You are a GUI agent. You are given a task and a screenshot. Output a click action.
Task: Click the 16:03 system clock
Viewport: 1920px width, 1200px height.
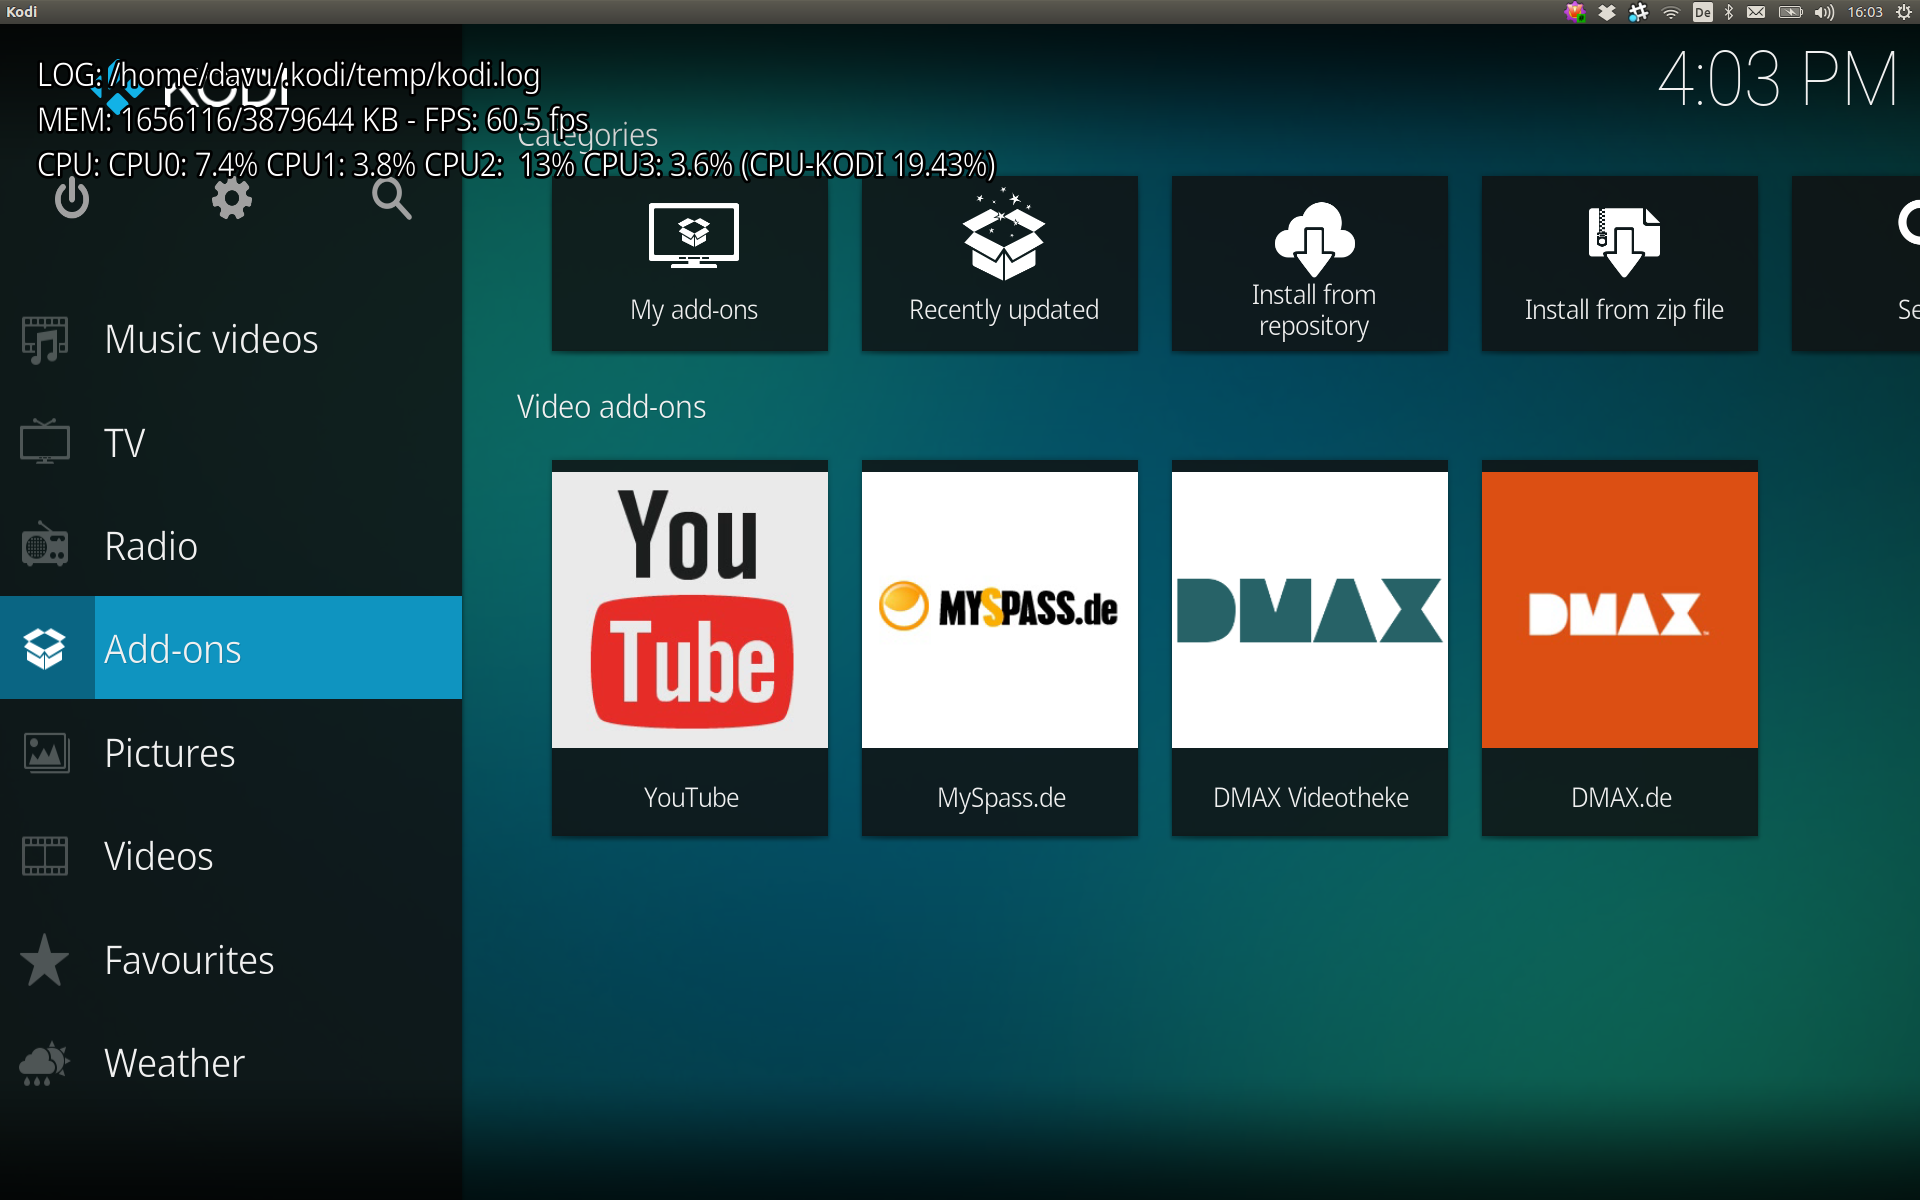(1865, 12)
